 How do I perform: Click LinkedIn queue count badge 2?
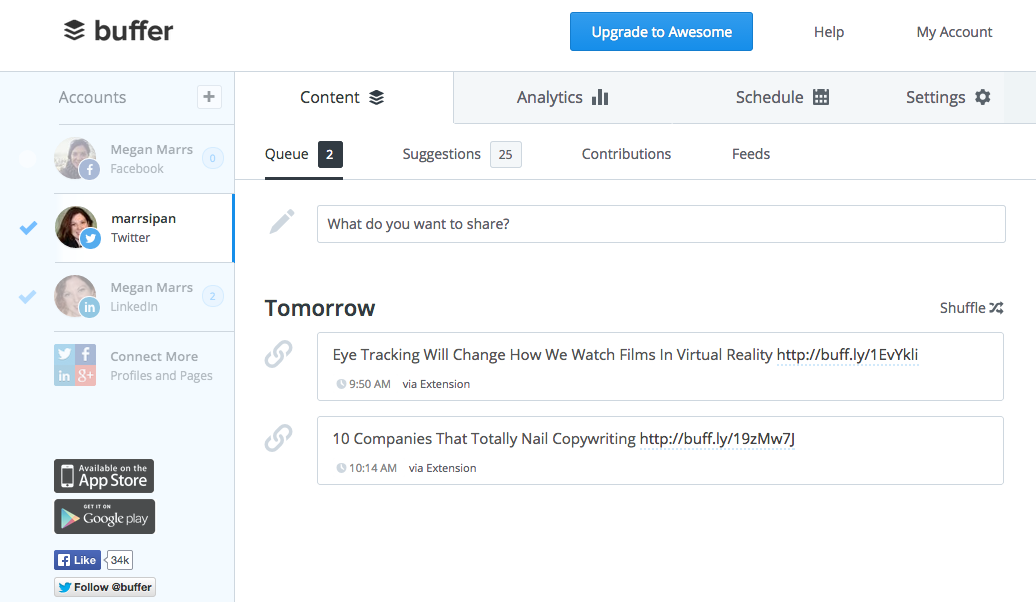212,296
